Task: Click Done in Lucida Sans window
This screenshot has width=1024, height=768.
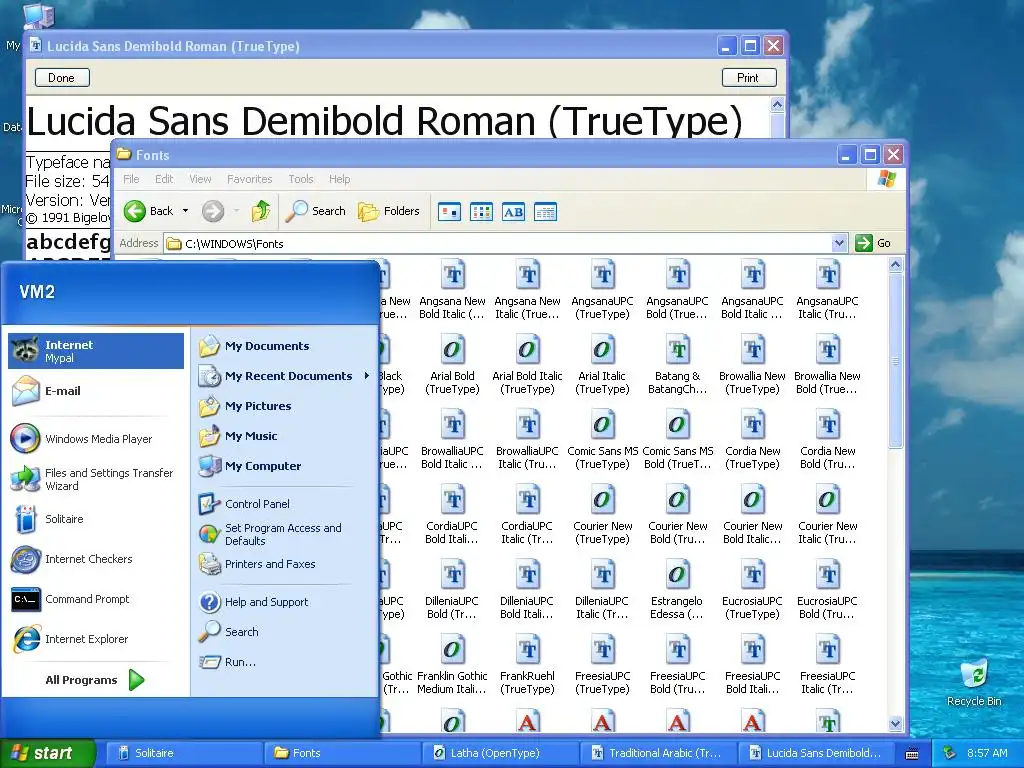Action: coord(62,78)
